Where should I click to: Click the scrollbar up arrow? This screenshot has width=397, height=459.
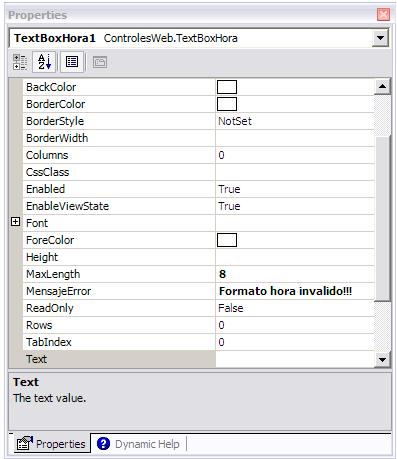pyautogui.click(x=382, y=87)
